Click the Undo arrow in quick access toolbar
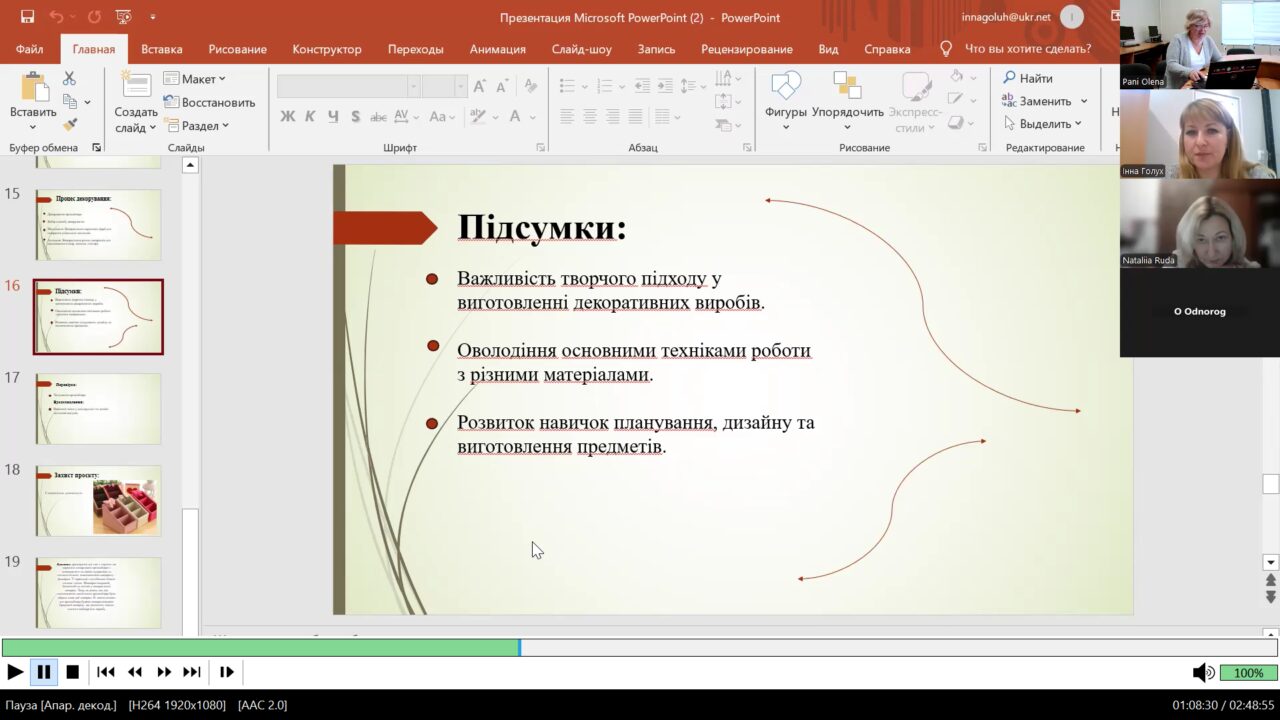The image size is (1280, 720). 56,17
